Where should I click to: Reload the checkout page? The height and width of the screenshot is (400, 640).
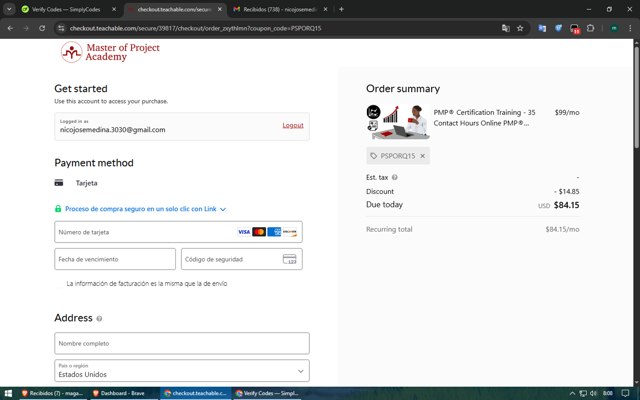(x=42, y=28)
